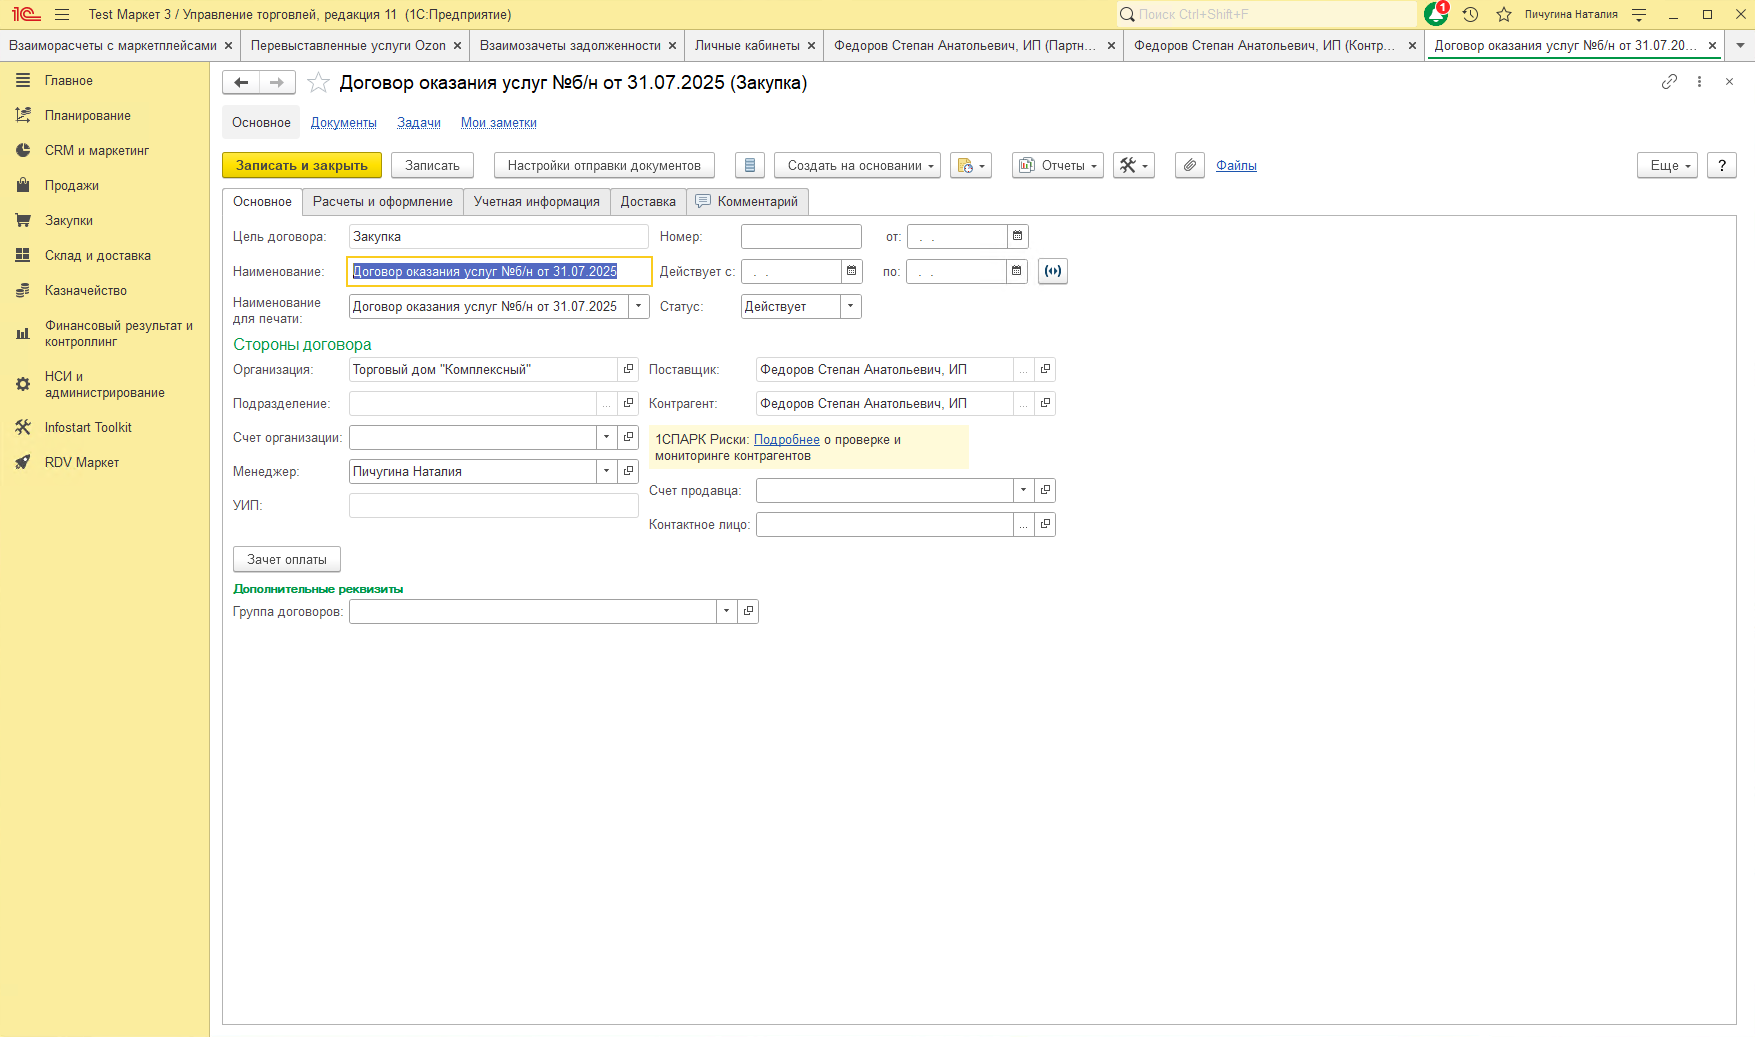Expand the Статус dropdown
Screen dimensions: 1755x1037
coord(850,306)
